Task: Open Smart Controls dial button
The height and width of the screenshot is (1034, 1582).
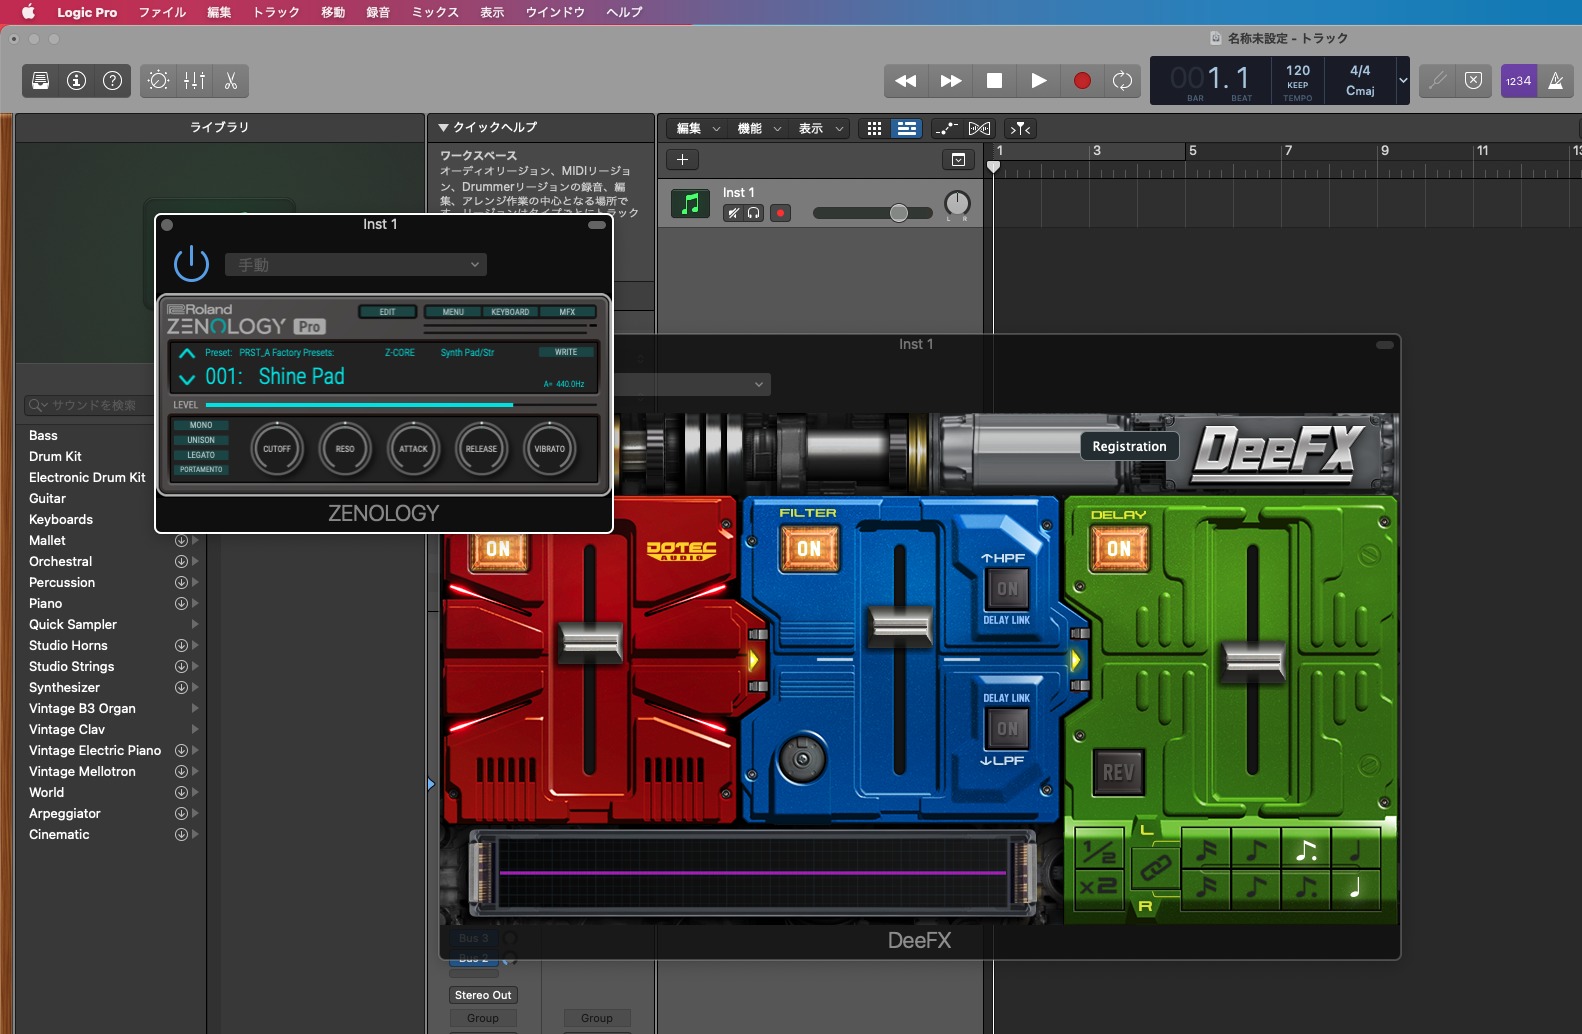Action: tap(159, 81)
